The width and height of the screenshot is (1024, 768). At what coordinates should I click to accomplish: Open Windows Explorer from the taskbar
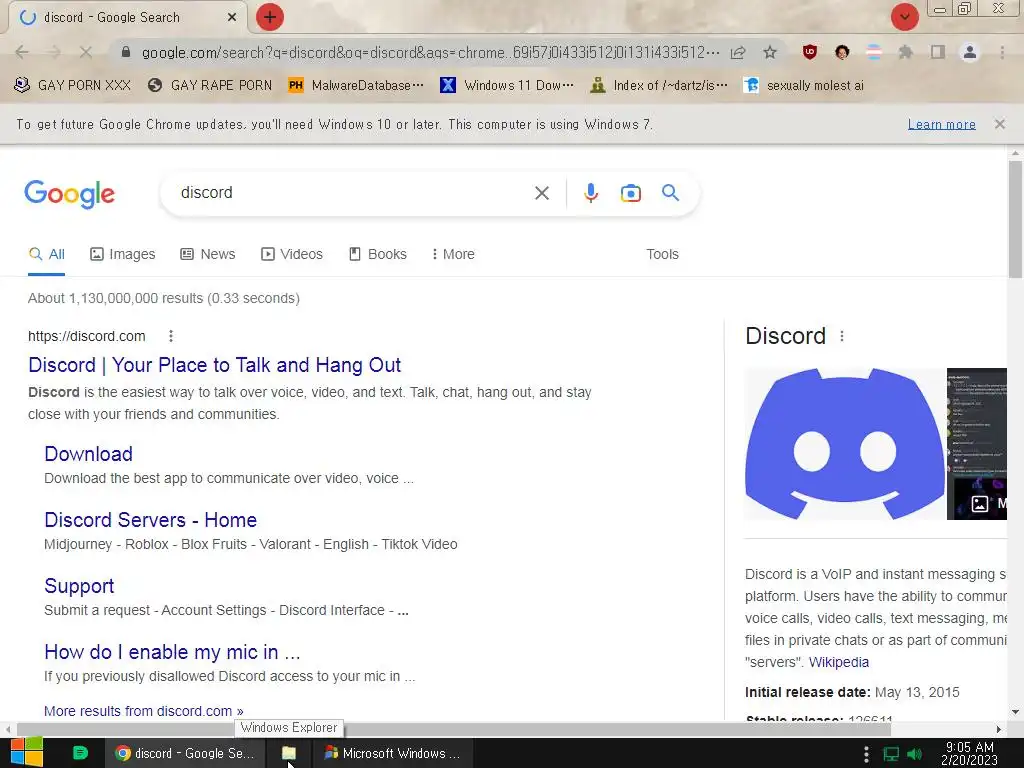click(x=289, y=753)
